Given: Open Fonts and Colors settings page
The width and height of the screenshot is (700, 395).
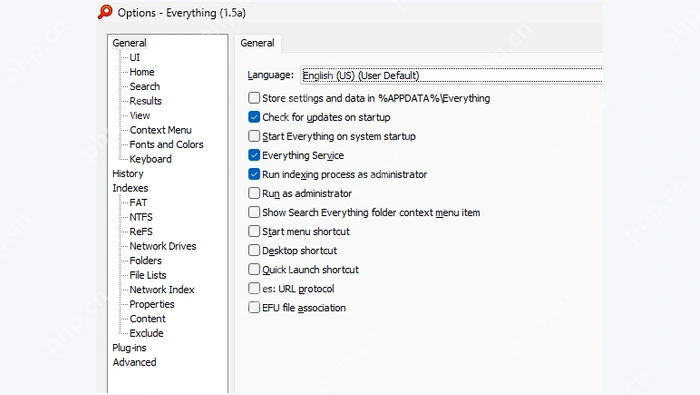Looking at the screenshot, I should click(x=166, y=144).
